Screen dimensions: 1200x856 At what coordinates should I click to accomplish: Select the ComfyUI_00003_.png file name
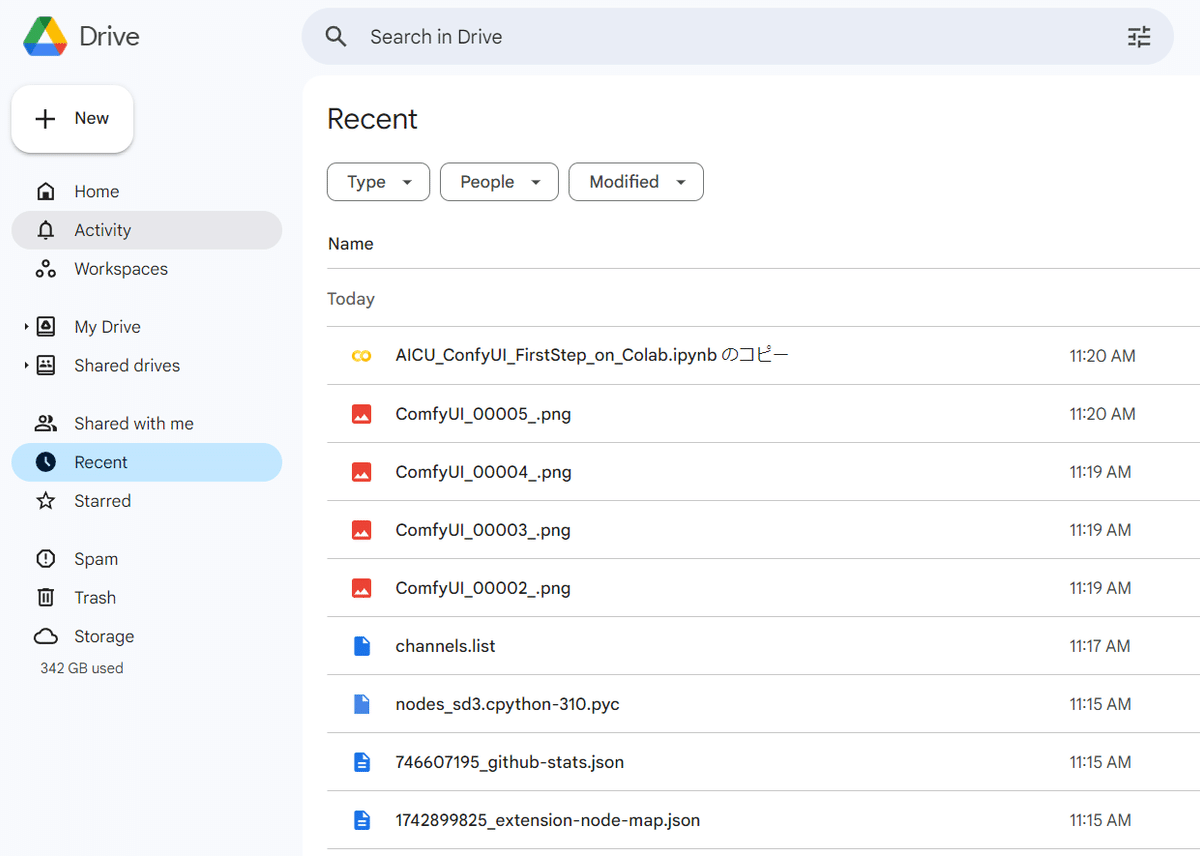(x=483, y=530)
